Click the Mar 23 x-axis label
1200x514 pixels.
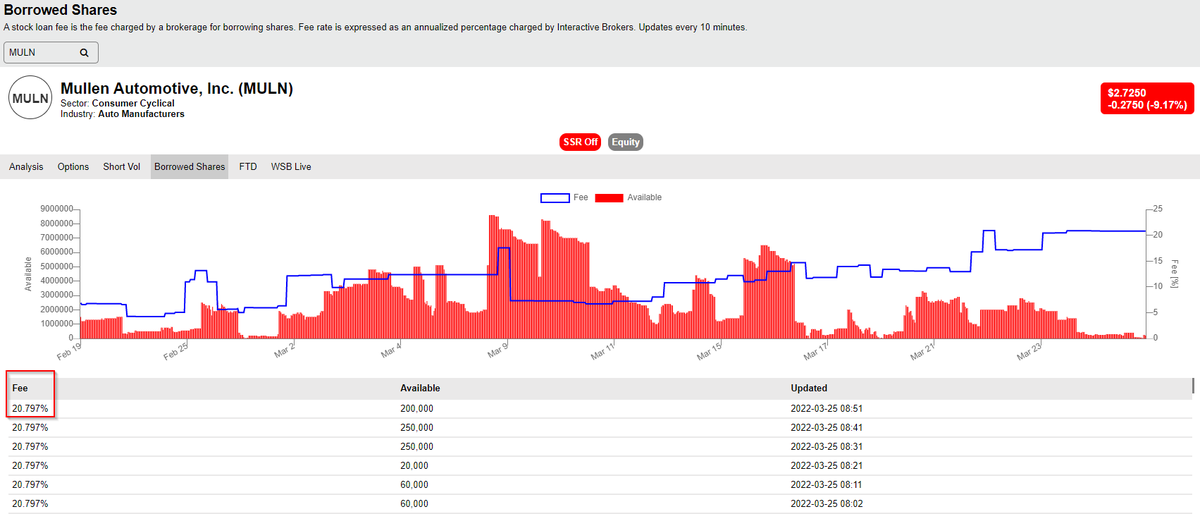tap(1029, 352)
